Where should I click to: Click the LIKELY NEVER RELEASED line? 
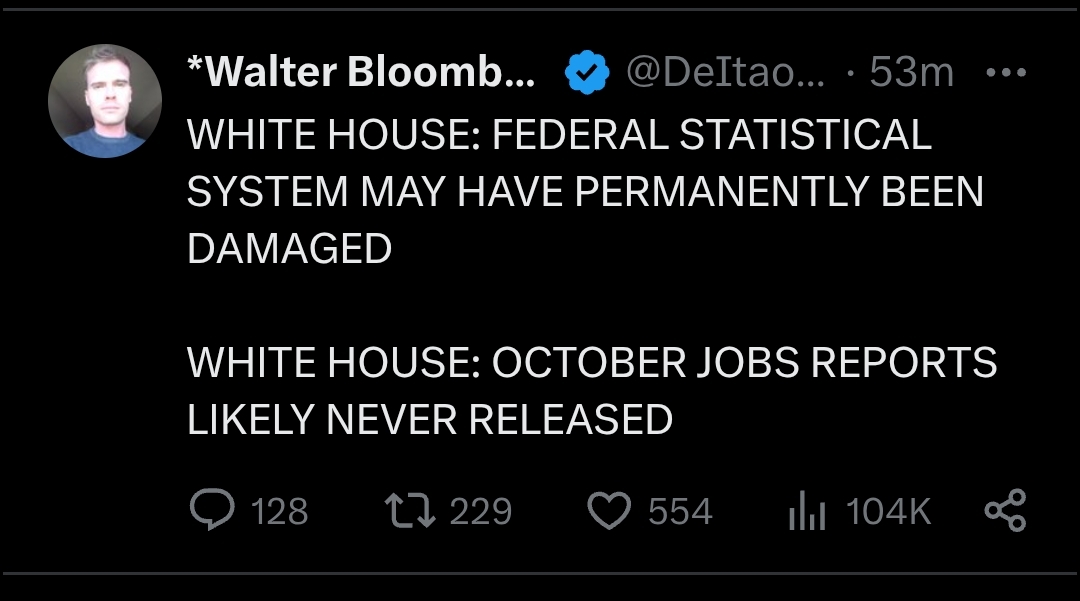pyautogui.click(x=430, y=419)
